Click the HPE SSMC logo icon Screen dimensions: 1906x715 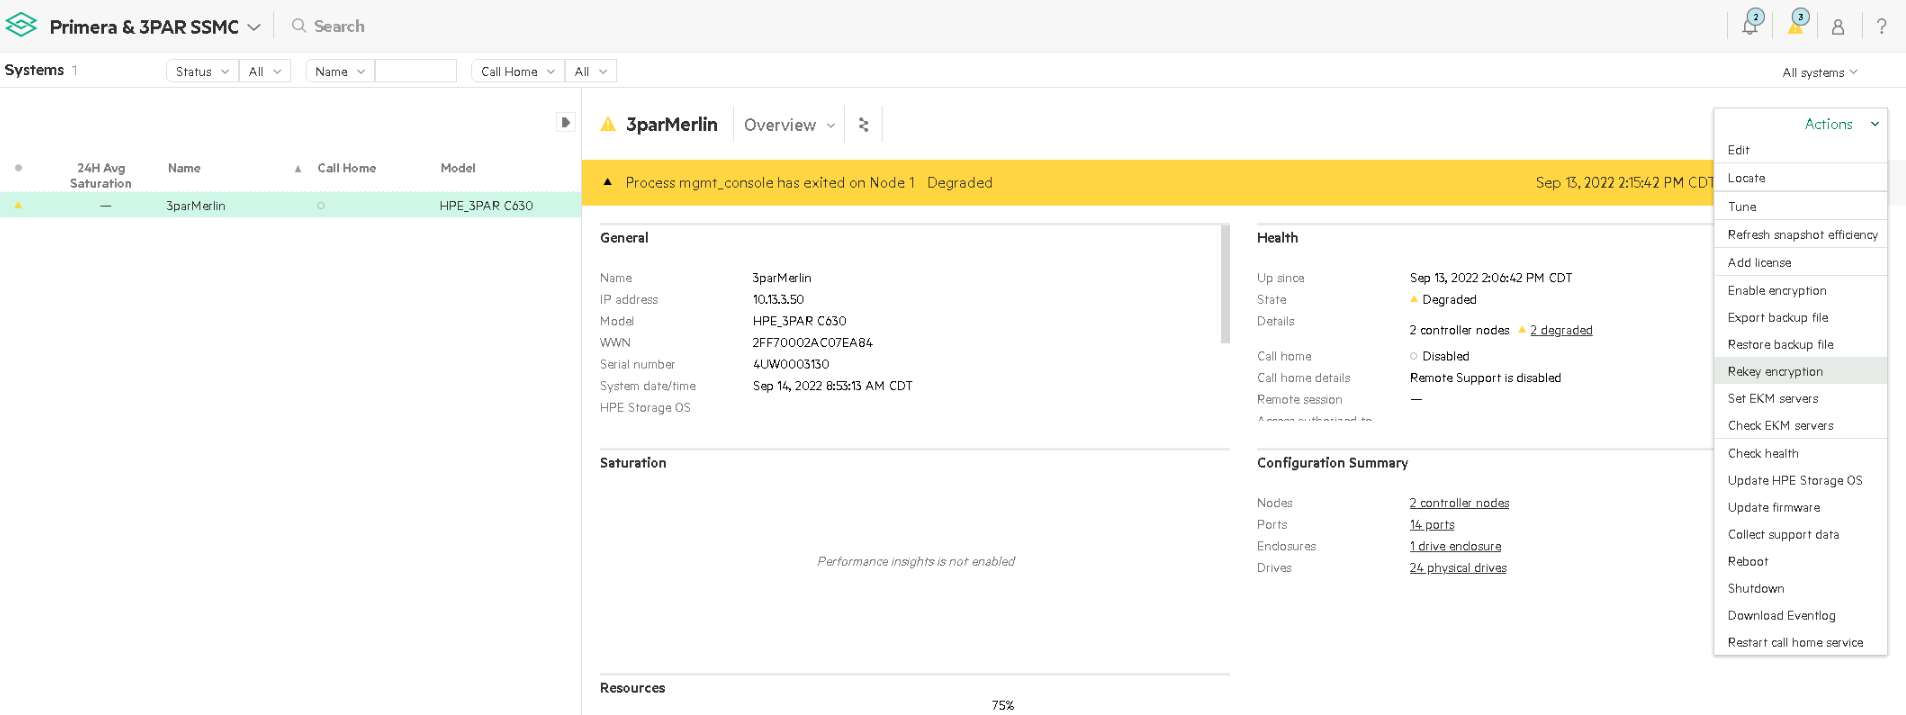(21, 25)
